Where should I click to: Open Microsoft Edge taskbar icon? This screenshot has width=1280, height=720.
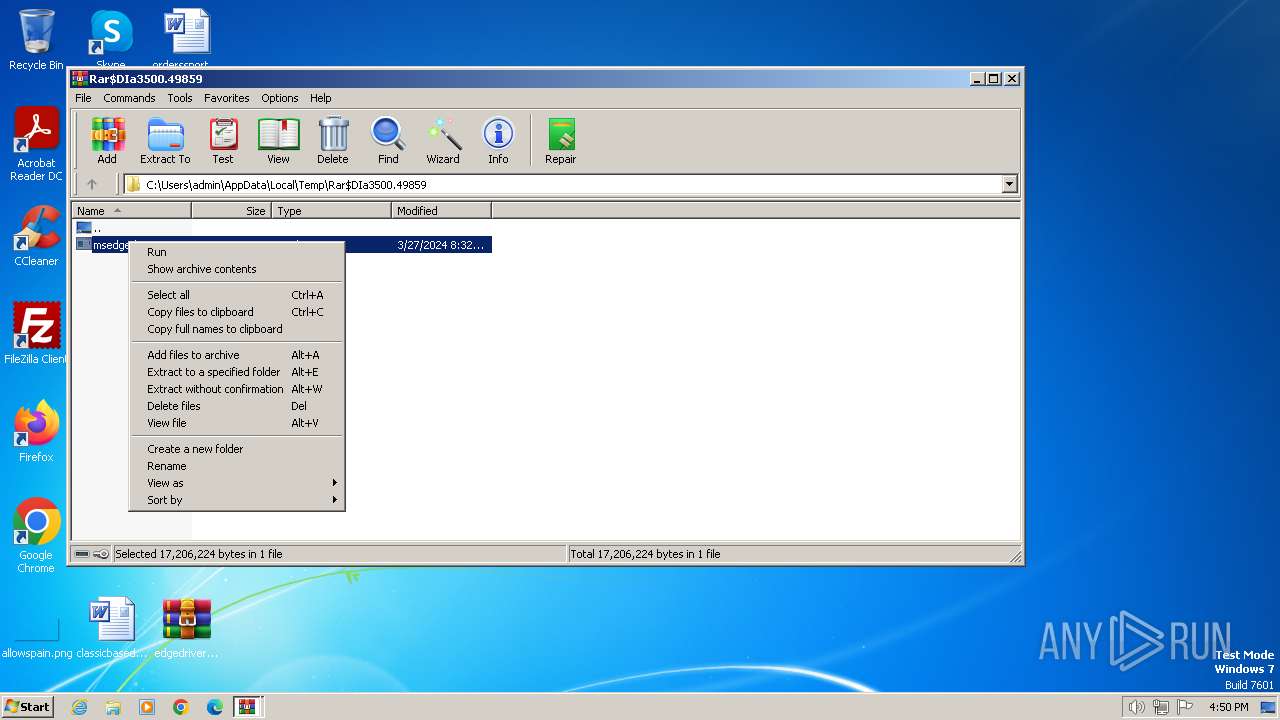point(215,707)
